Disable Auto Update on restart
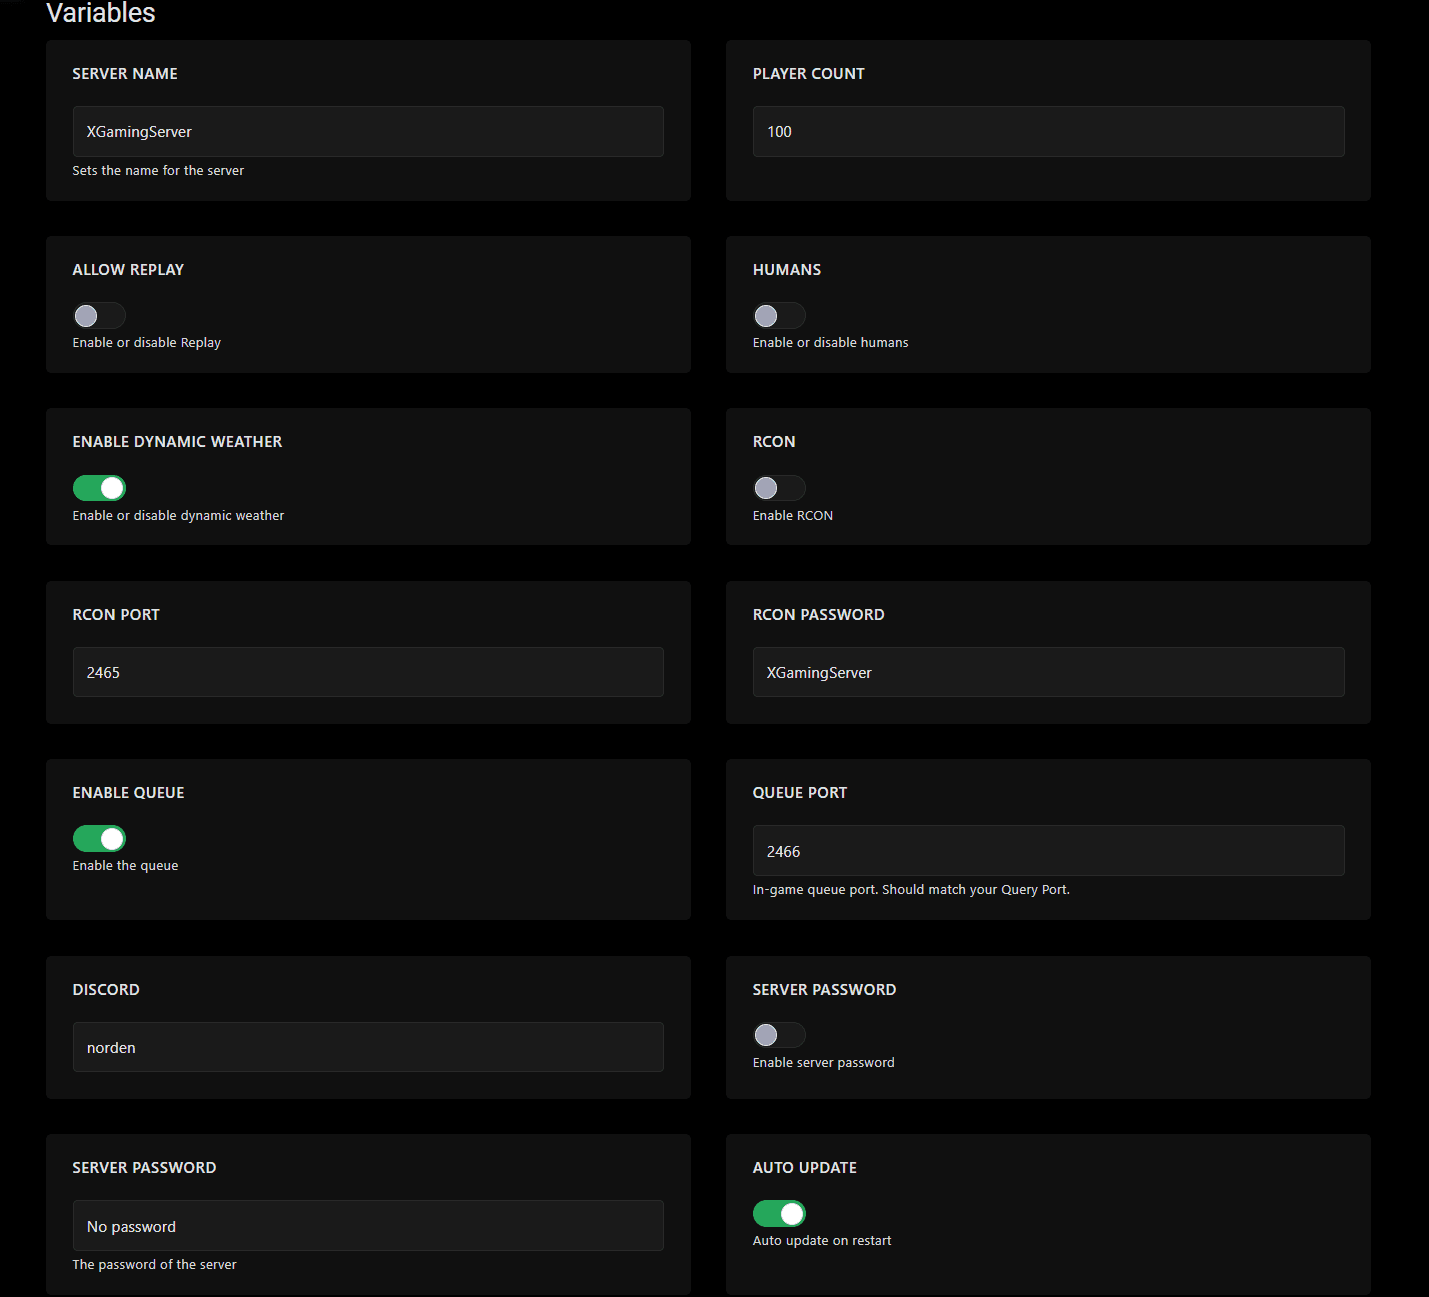This screenshot has width=1429, height=1297. 778,1213
